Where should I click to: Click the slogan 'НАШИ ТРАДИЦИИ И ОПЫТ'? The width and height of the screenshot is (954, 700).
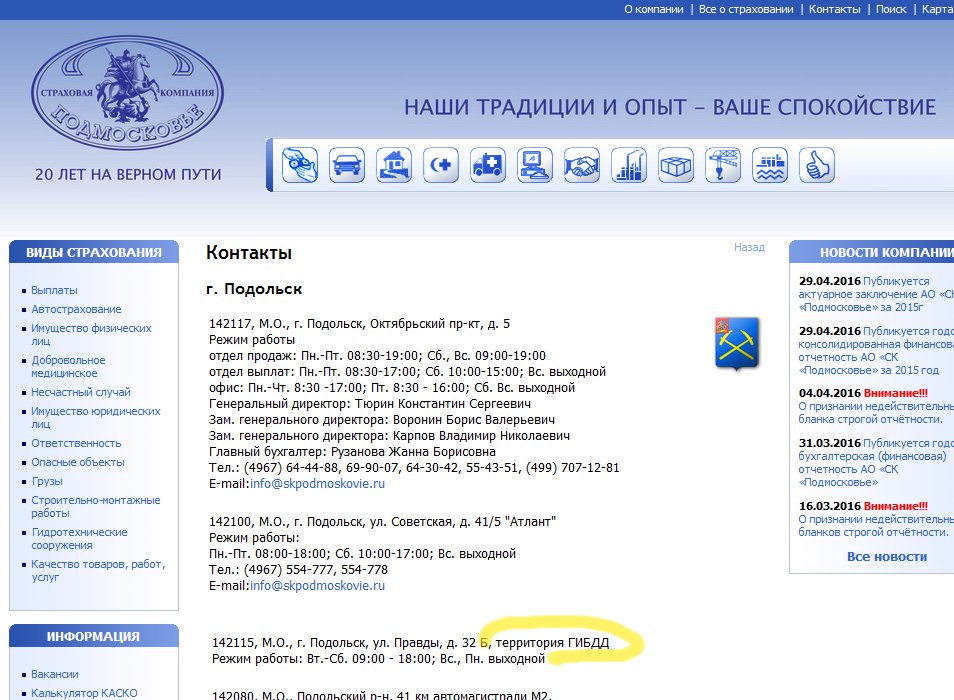point(670,107)
